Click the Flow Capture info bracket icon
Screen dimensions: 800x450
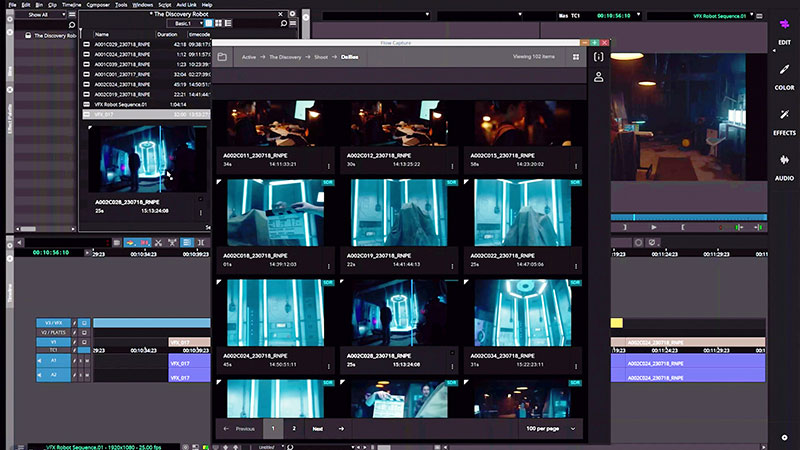pyautogui.click(x=598, y=57)
